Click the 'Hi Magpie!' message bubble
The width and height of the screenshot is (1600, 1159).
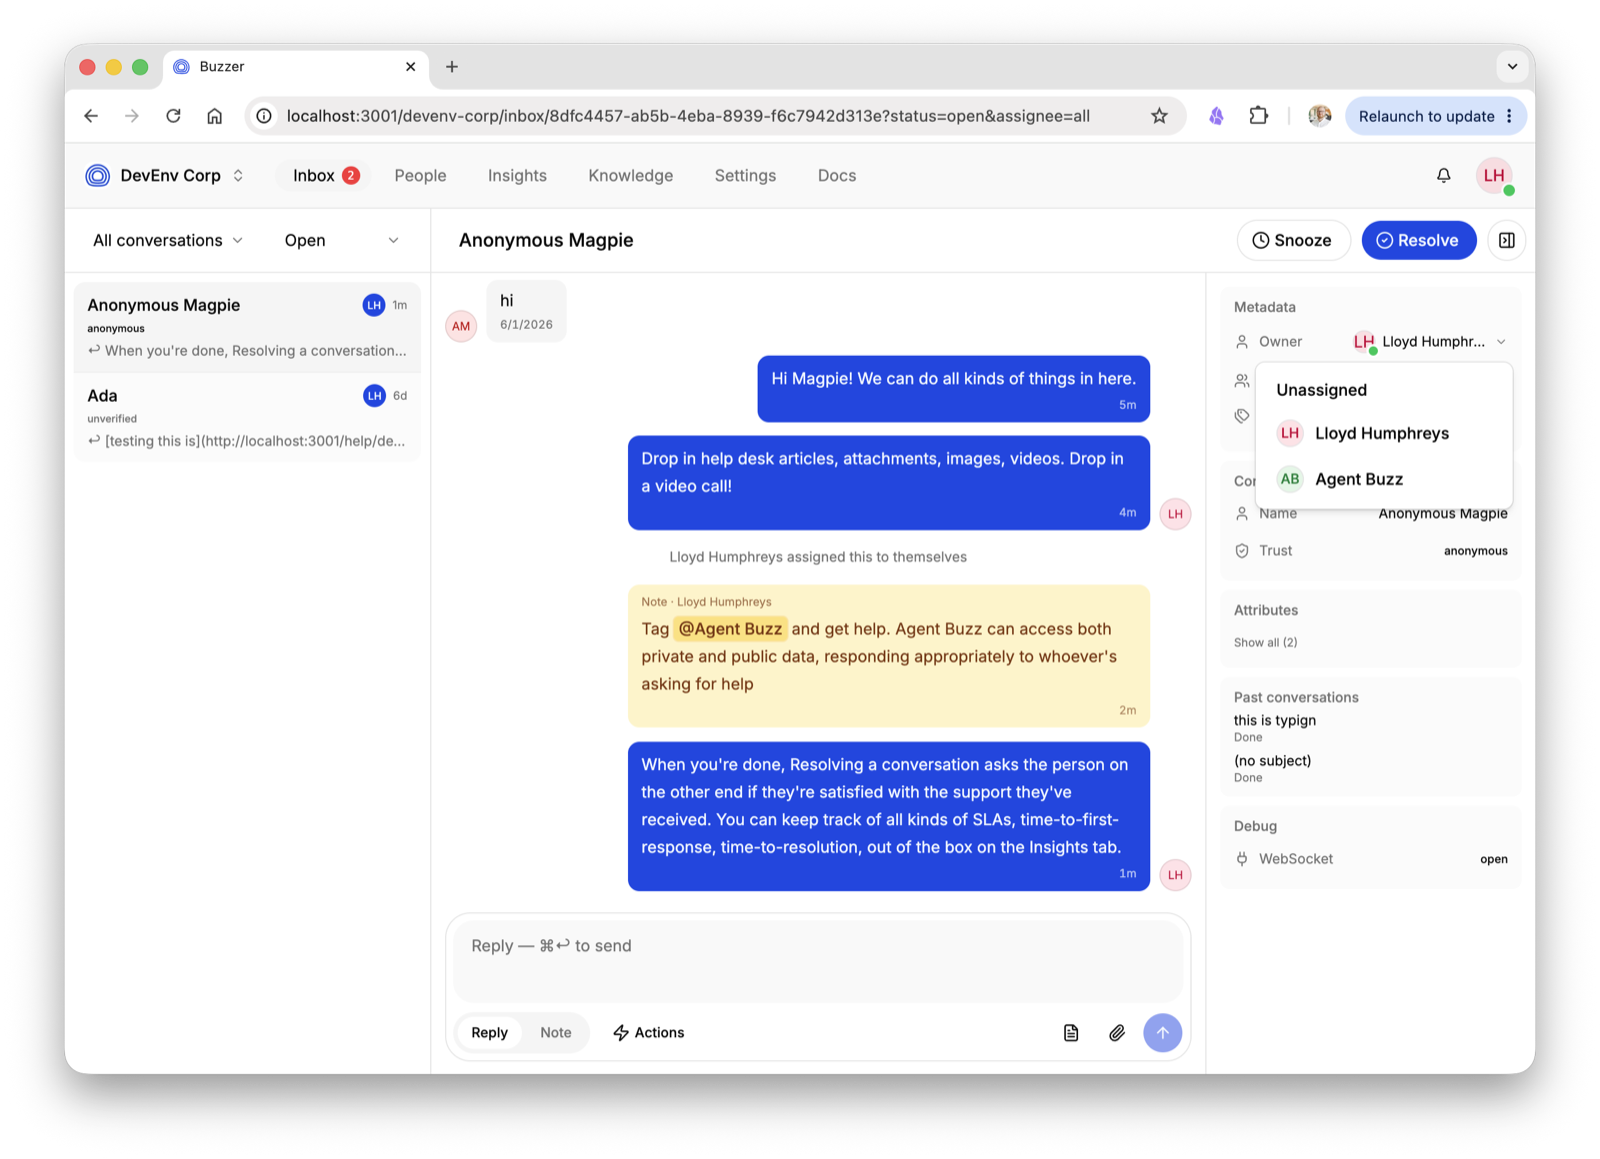(x=953, y=388)
